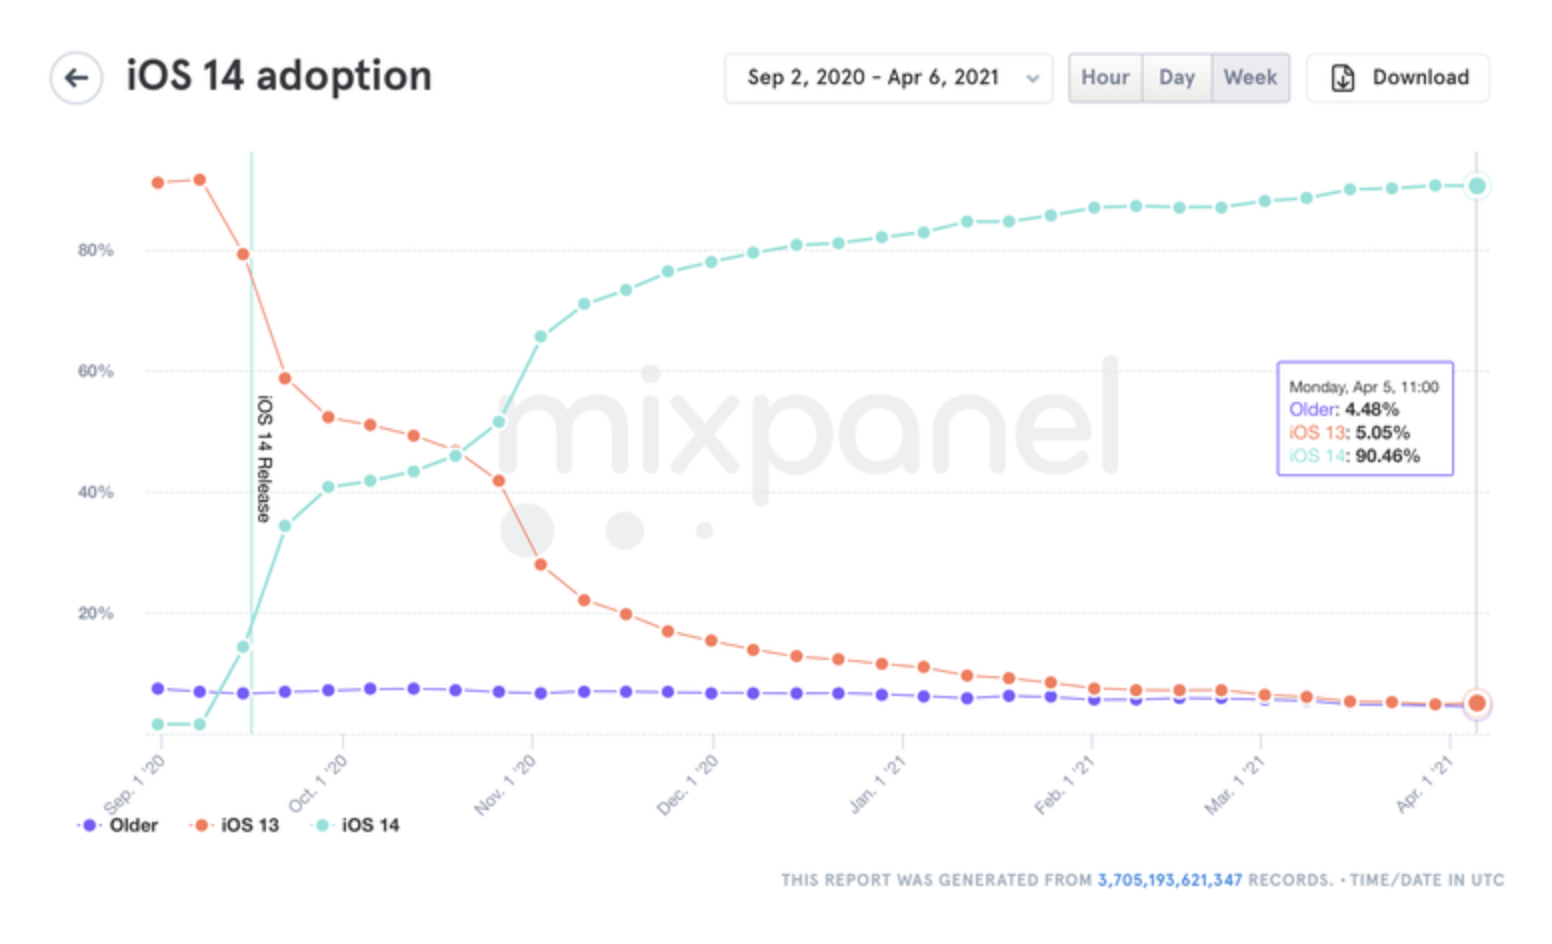This screenshot has height=944, width=1552.
Task: Click the back arrow icon
Action: click(76, 78)
